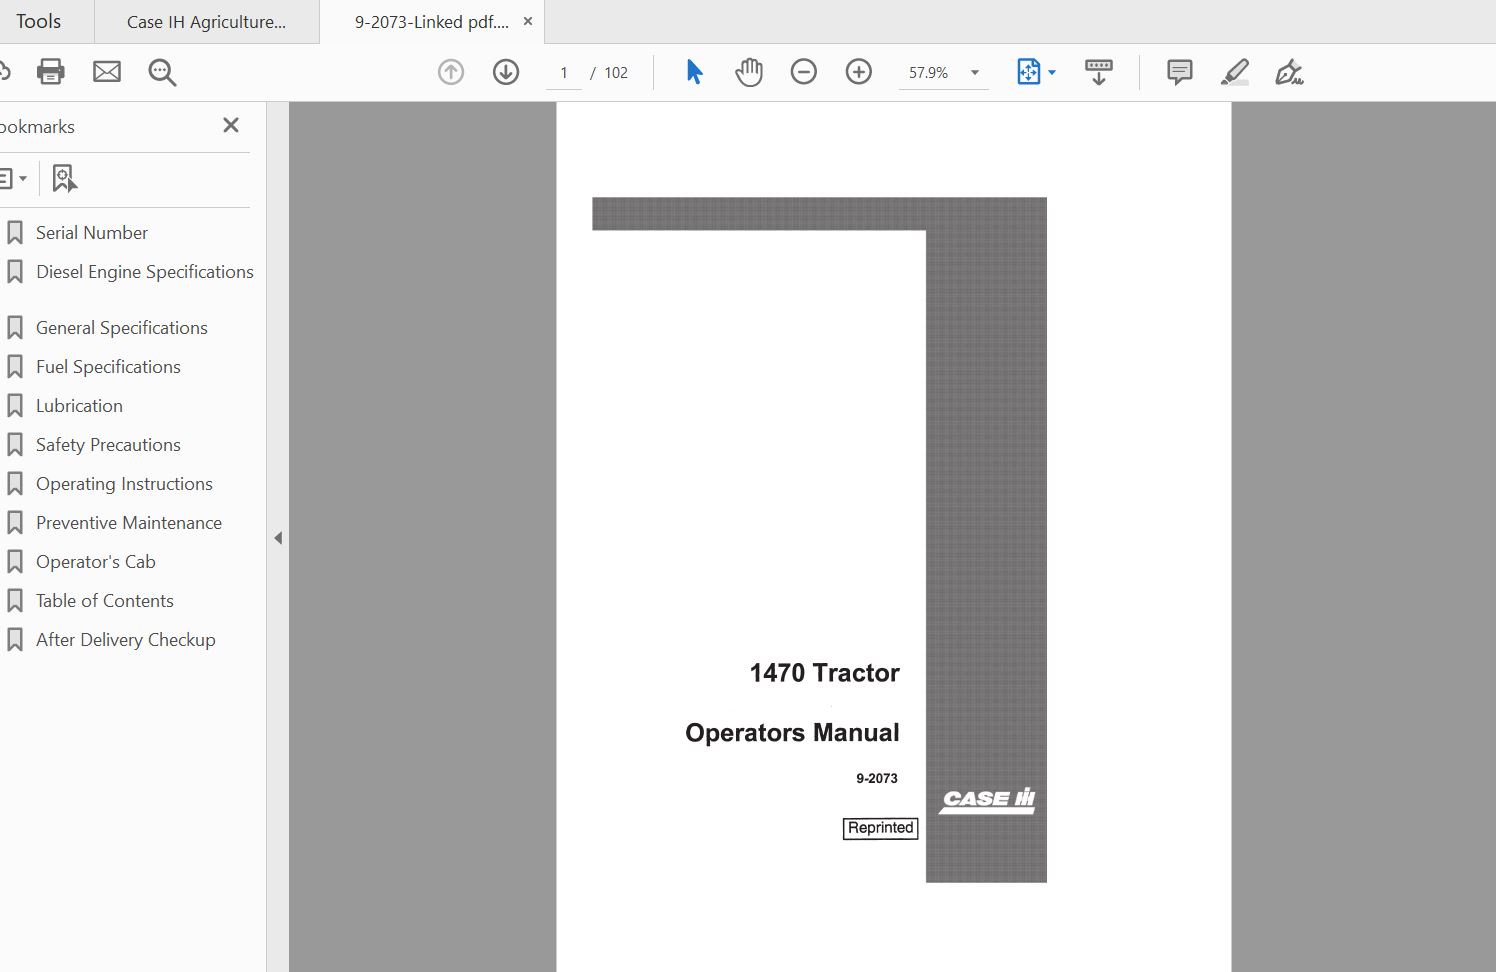Click the Case IH logo on the cover
Viewport: 1496px width, 972px height.
point(988,800)
